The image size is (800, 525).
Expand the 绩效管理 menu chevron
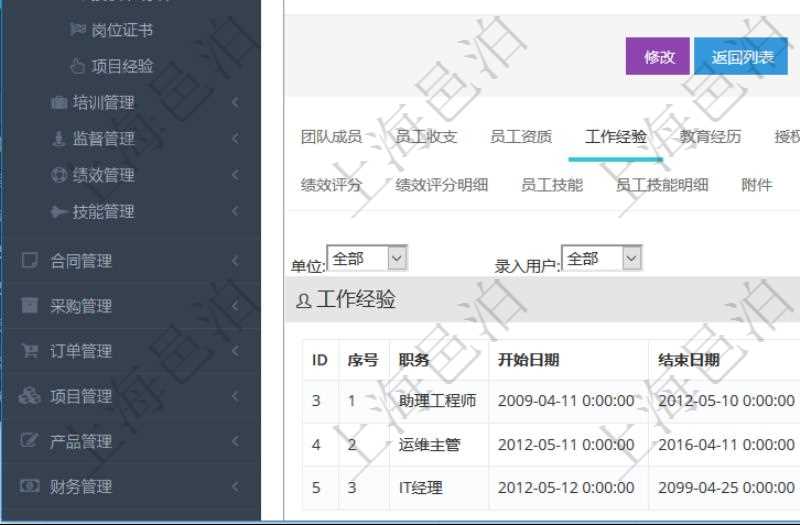coord(235,175)
